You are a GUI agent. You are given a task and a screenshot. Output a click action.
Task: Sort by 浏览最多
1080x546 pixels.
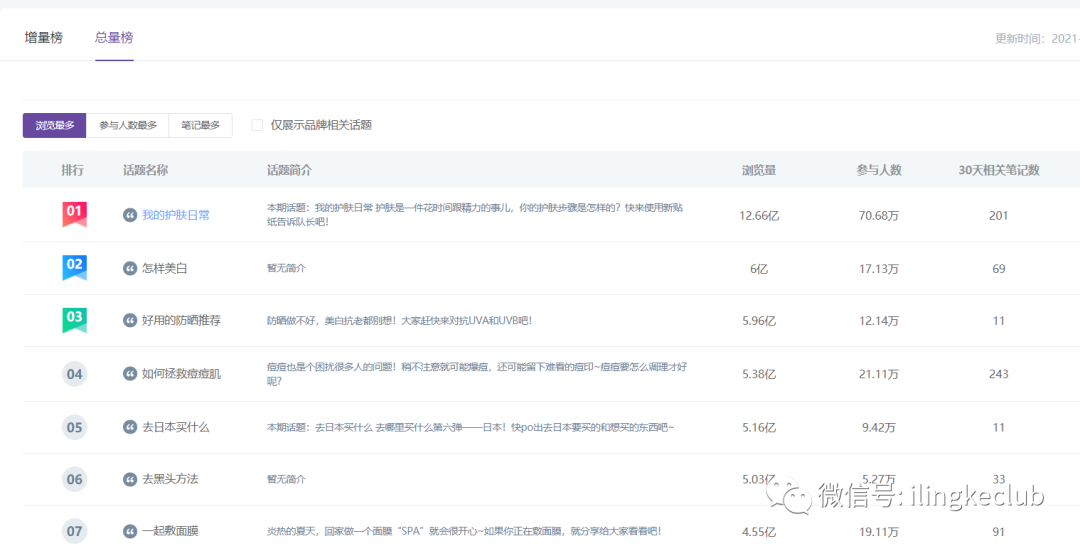(54, 125)
